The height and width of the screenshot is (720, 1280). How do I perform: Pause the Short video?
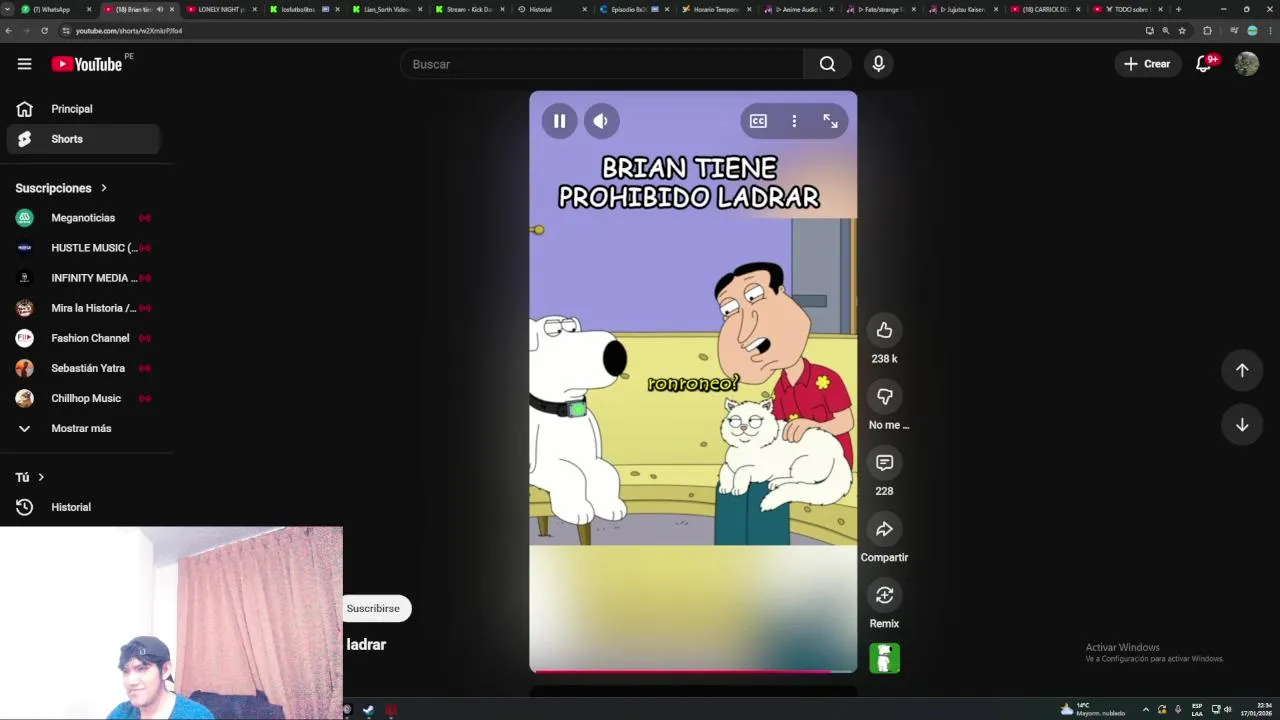click(x=559, y=121)
